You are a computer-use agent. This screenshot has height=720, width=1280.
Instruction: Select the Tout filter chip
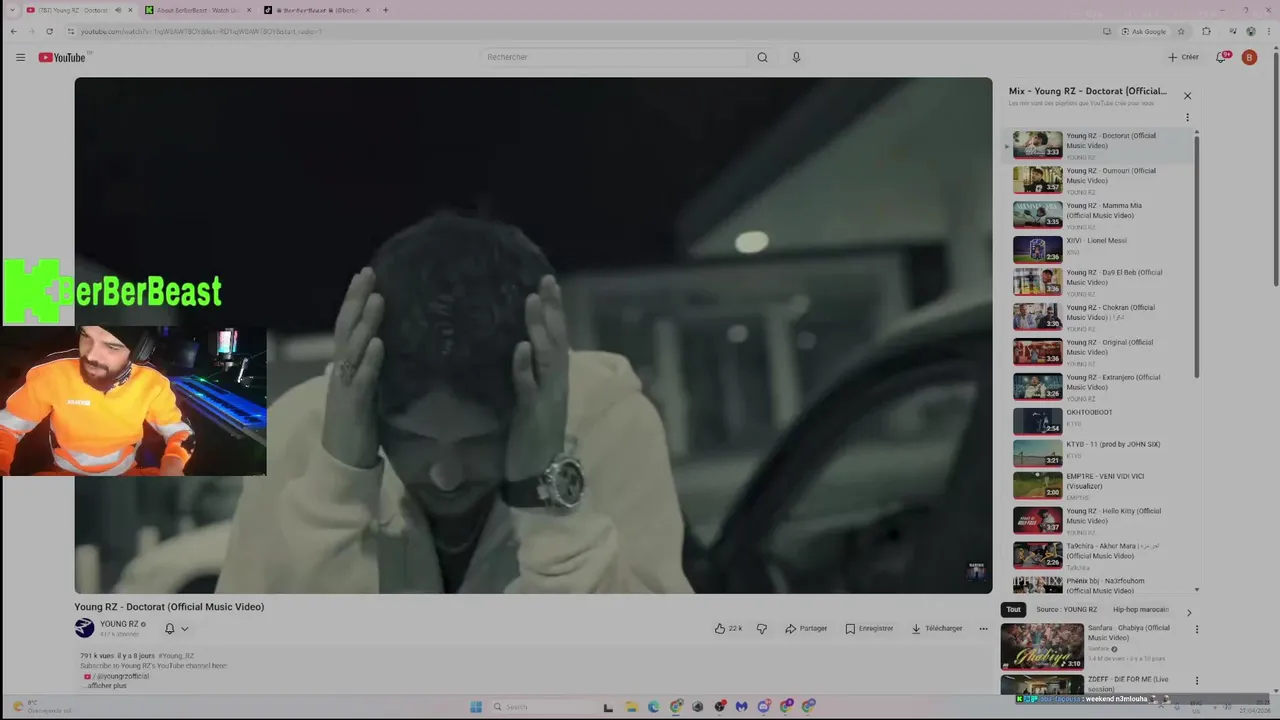pyautogui.click(x=1013, y=610)
